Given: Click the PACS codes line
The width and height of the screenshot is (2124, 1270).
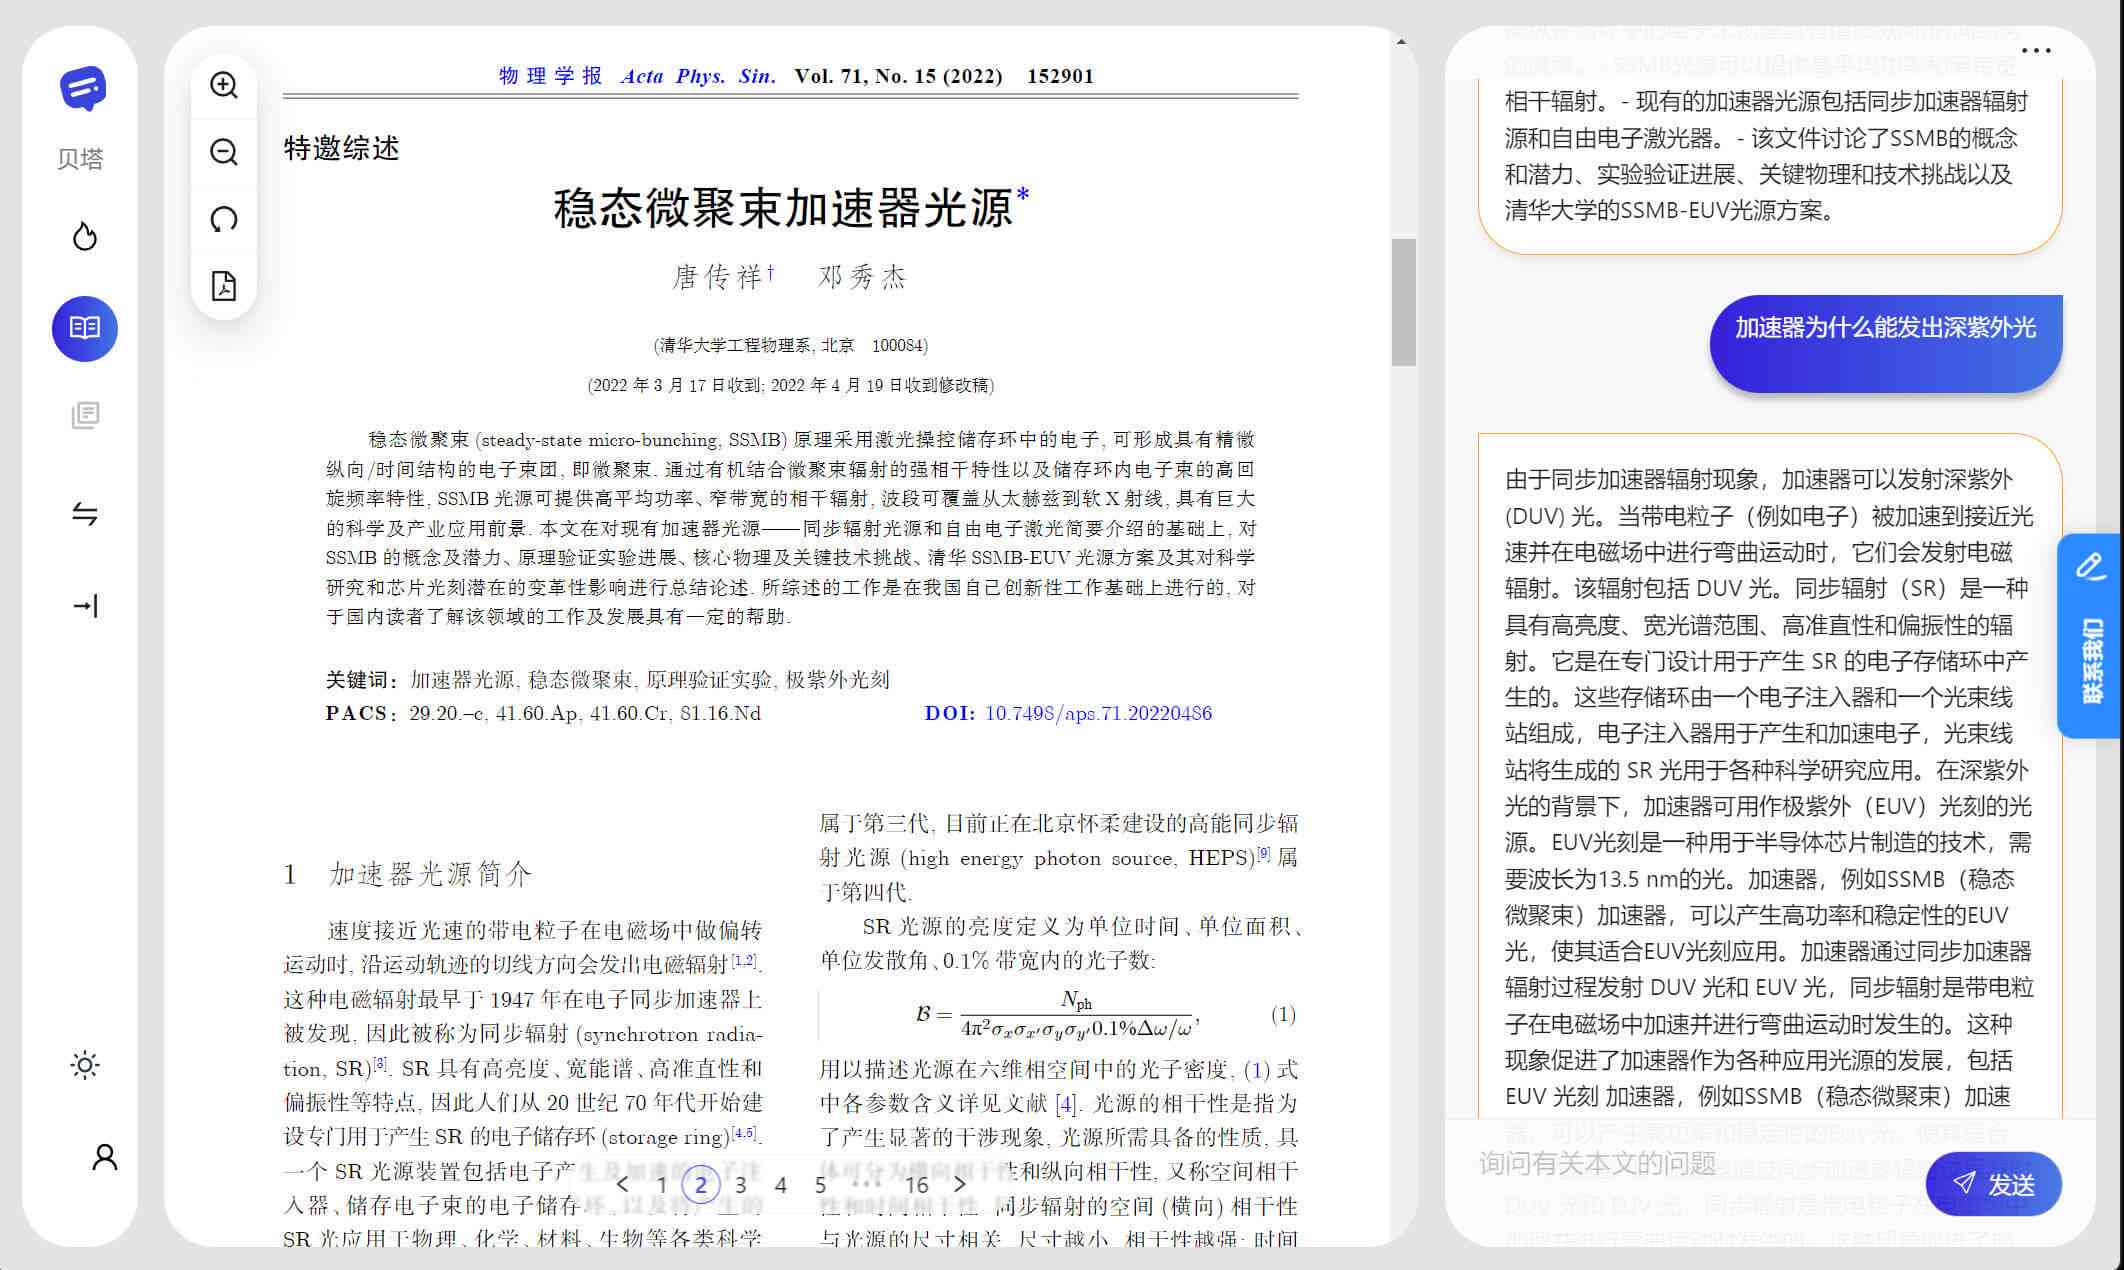Looking at the screenshot, I should coord(543,713).
